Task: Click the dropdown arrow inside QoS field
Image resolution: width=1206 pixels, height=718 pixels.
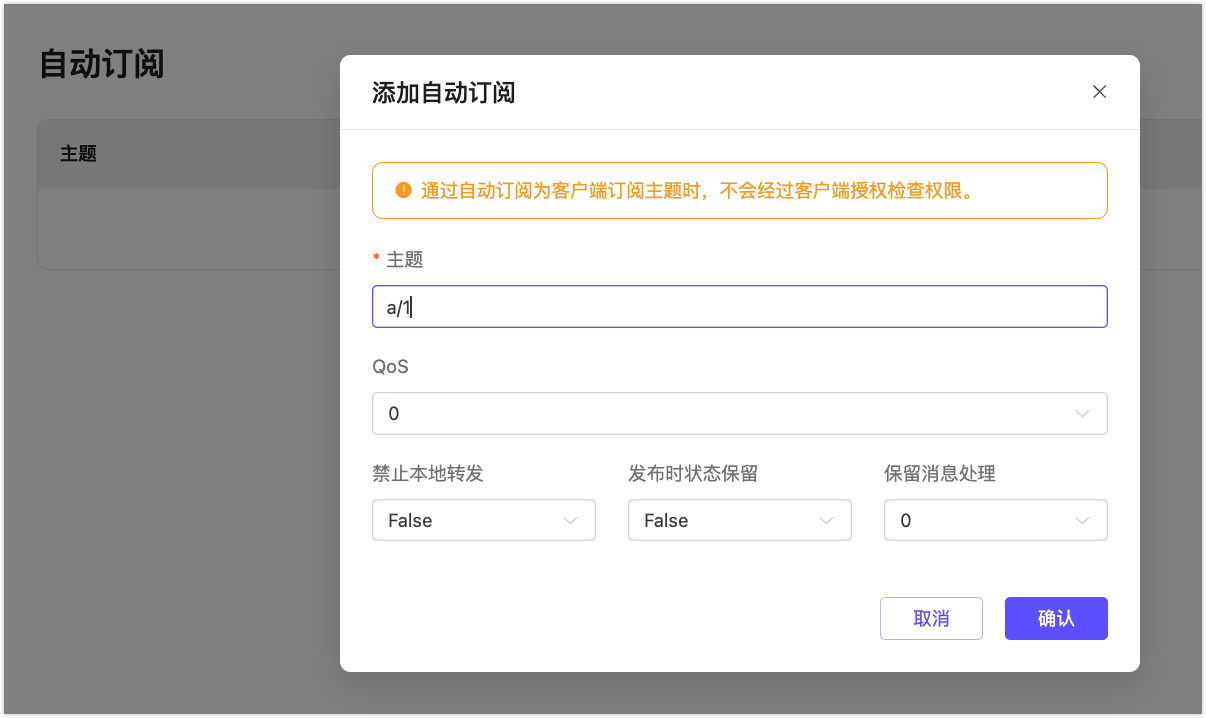Action: [x=1083, y=413]
